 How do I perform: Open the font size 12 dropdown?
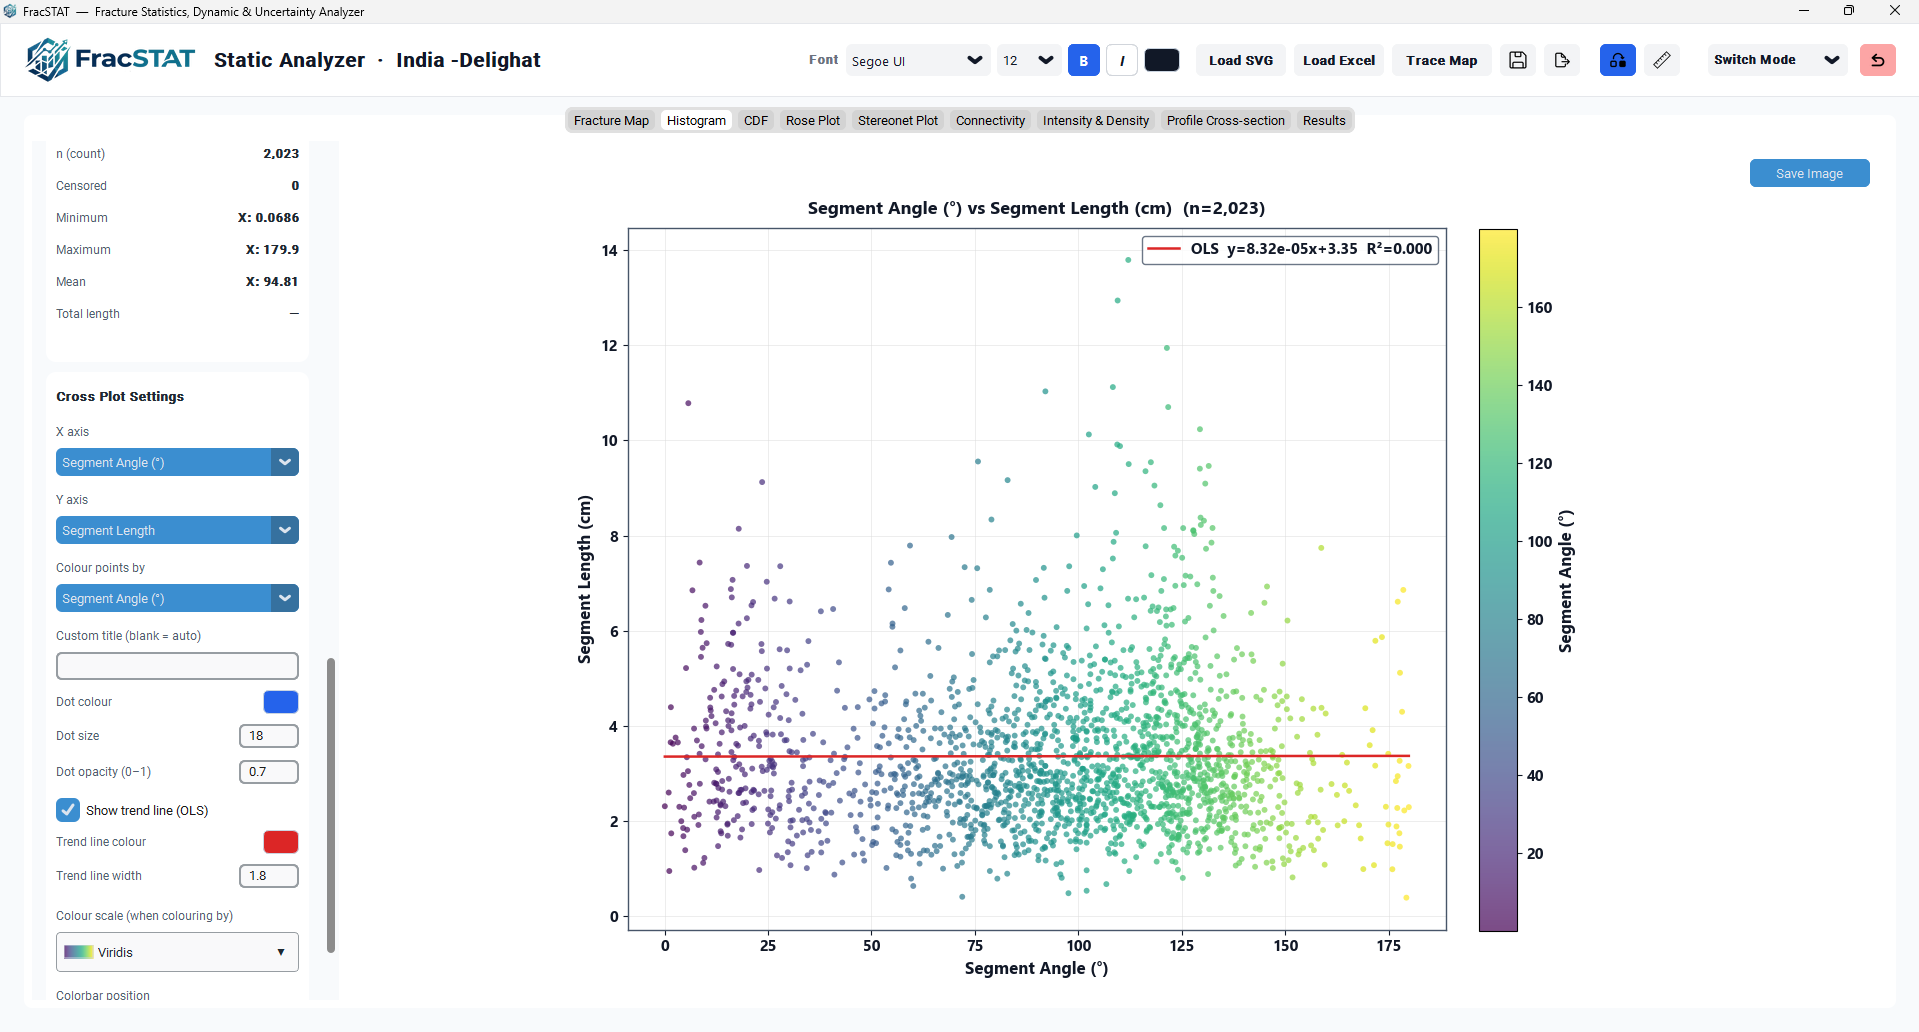tap(1029, 60)
